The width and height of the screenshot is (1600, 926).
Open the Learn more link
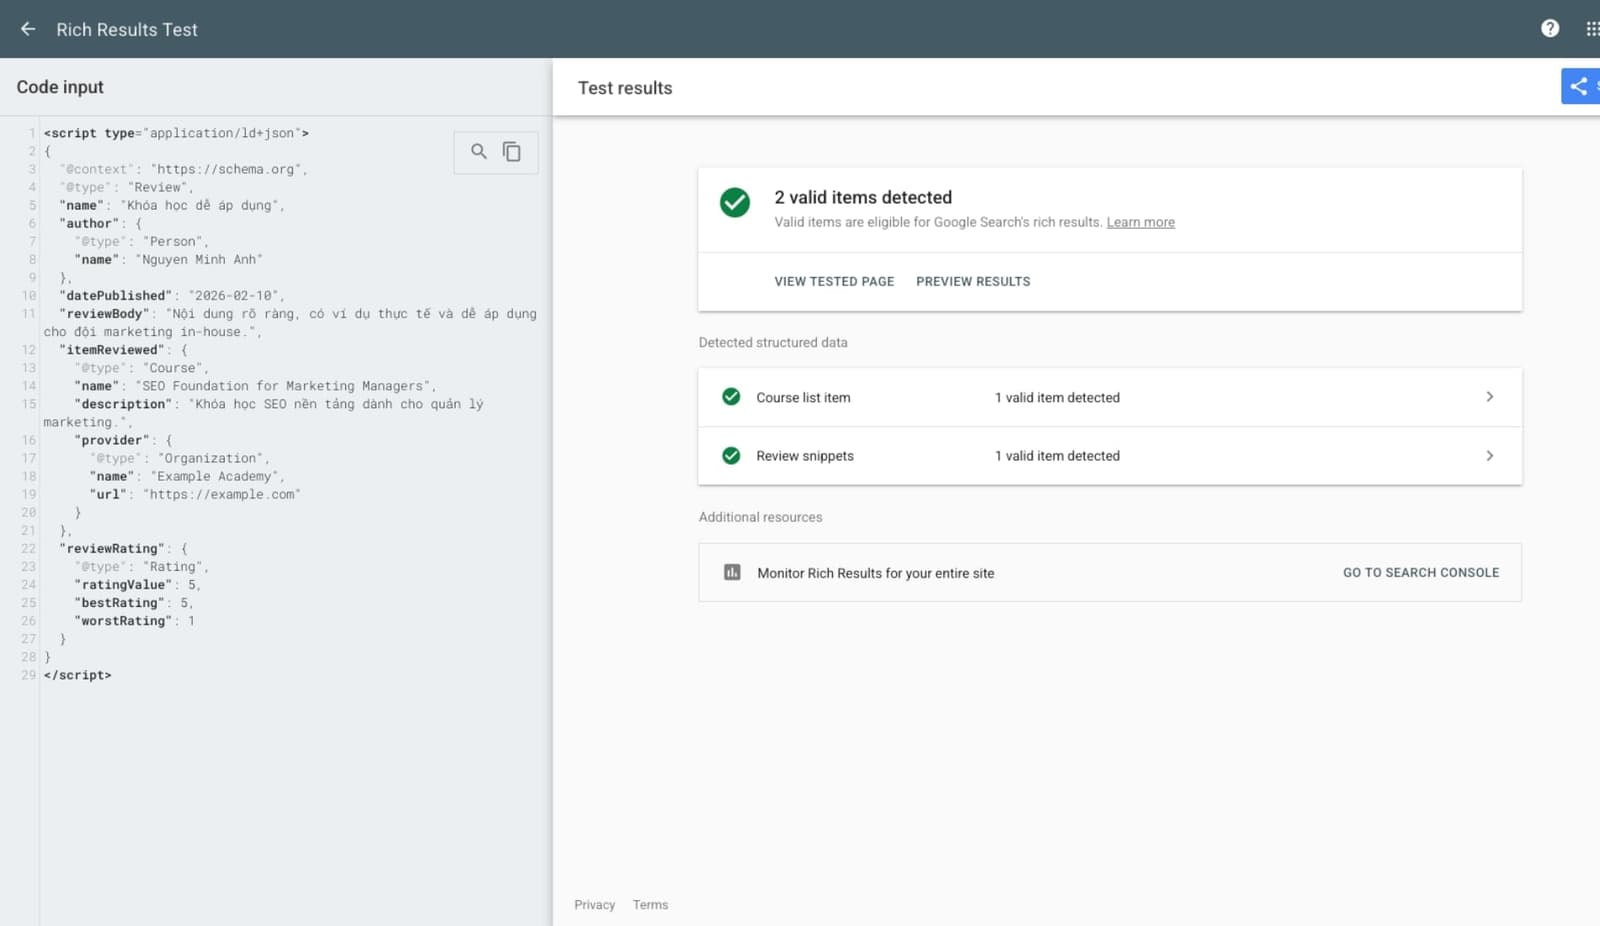(1140, 222)
